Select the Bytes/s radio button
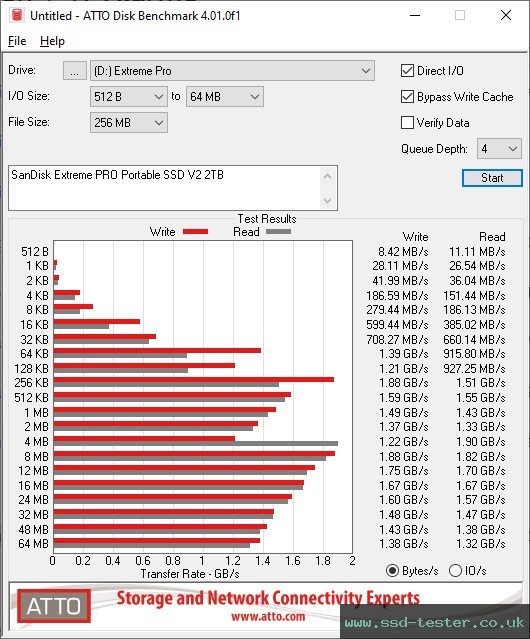The width and height of the screenshot is (530, 639). 392,571
